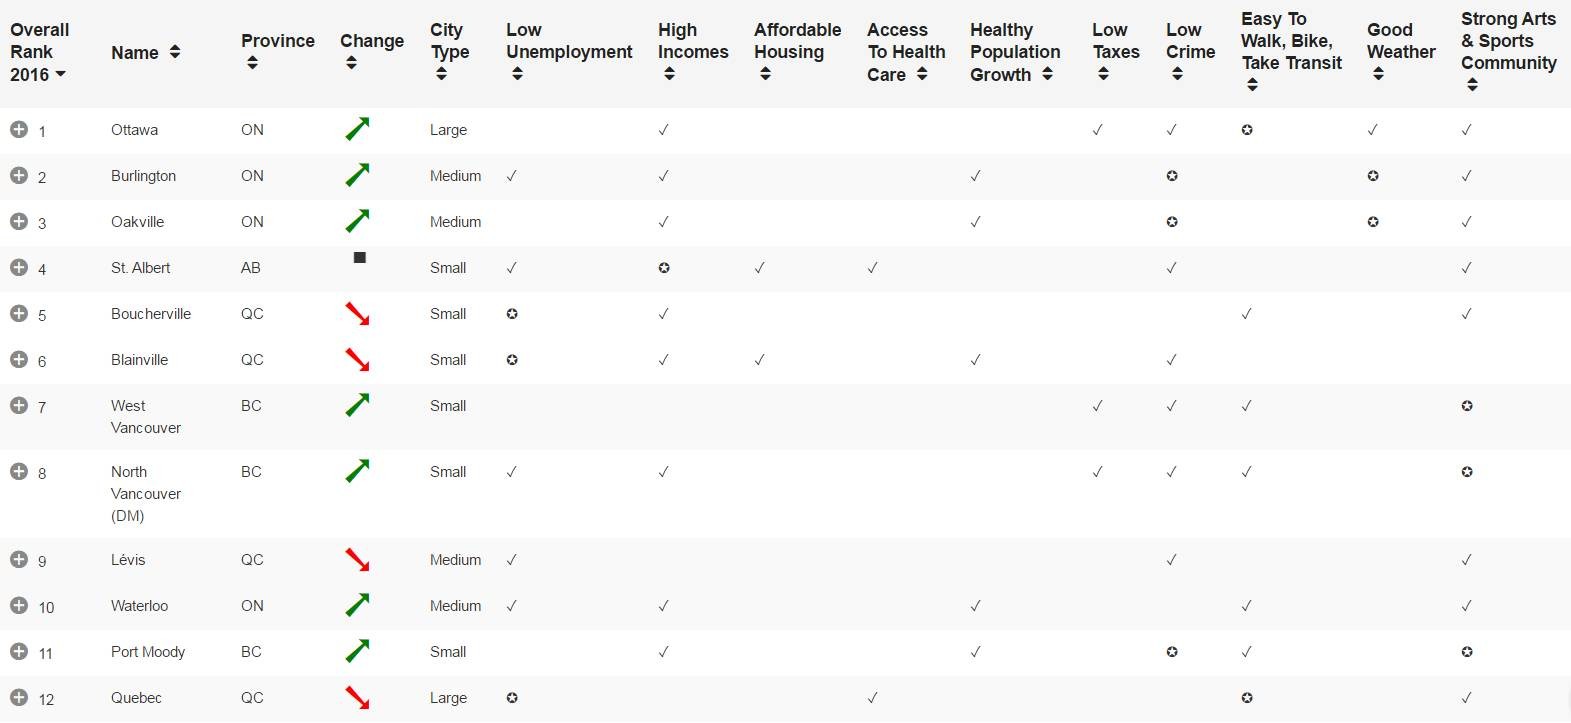Click the Overall Rank 2016 header
The height and width of the screenshot is (723, 1571).
pos(39,52)
